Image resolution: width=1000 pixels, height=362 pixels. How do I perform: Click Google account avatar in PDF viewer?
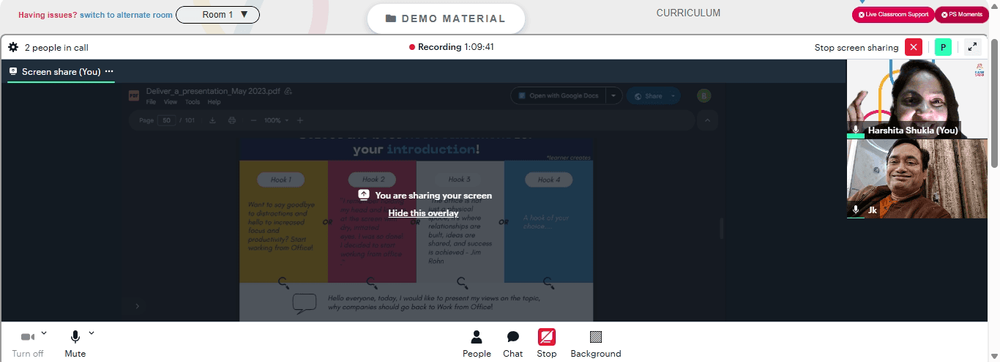704,96
